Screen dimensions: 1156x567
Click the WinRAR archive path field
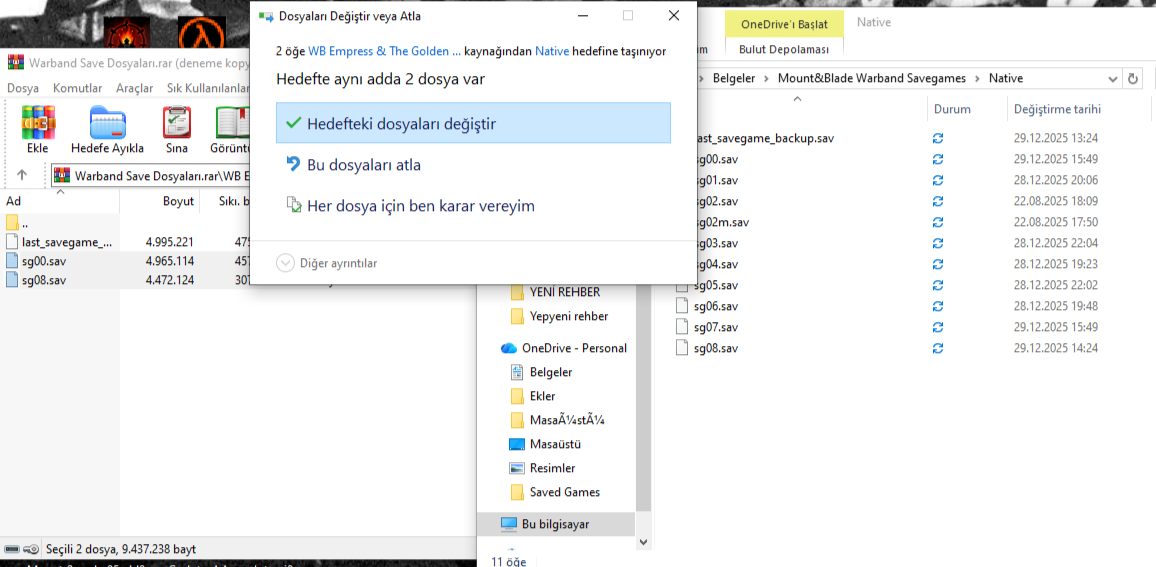(x=151, y=176)
